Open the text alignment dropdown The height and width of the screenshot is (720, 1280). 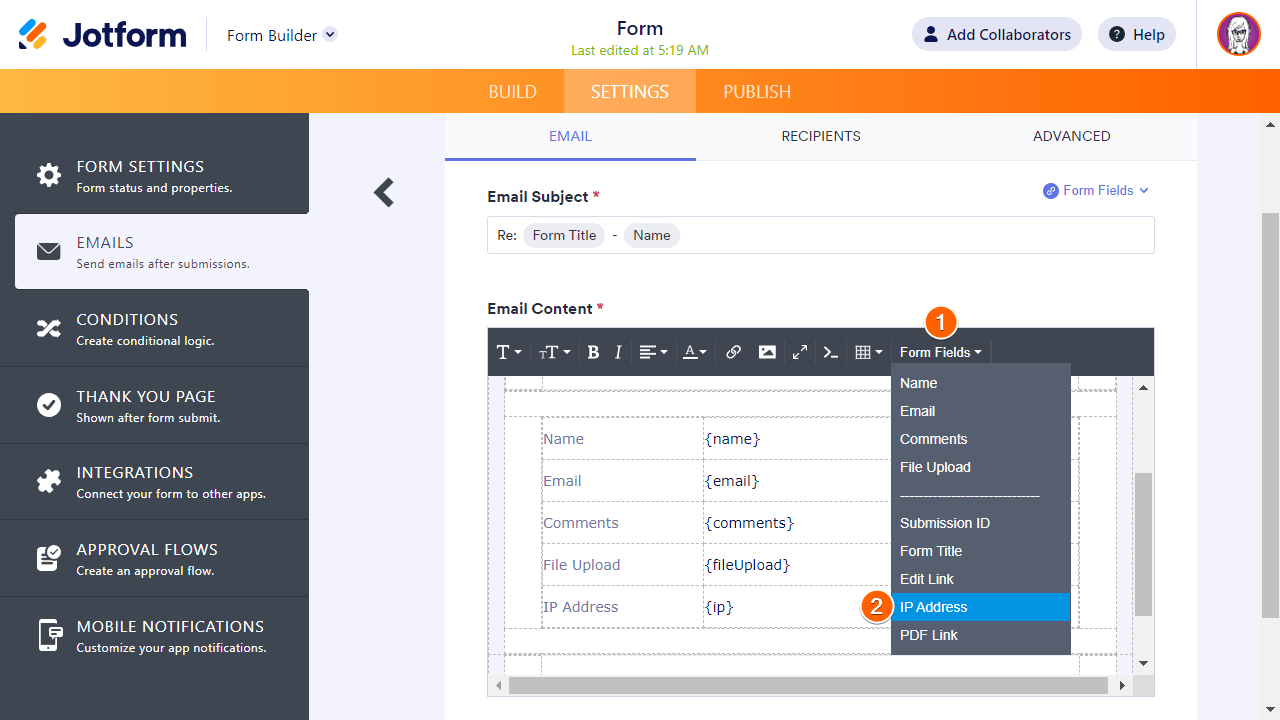coord(654,352)
